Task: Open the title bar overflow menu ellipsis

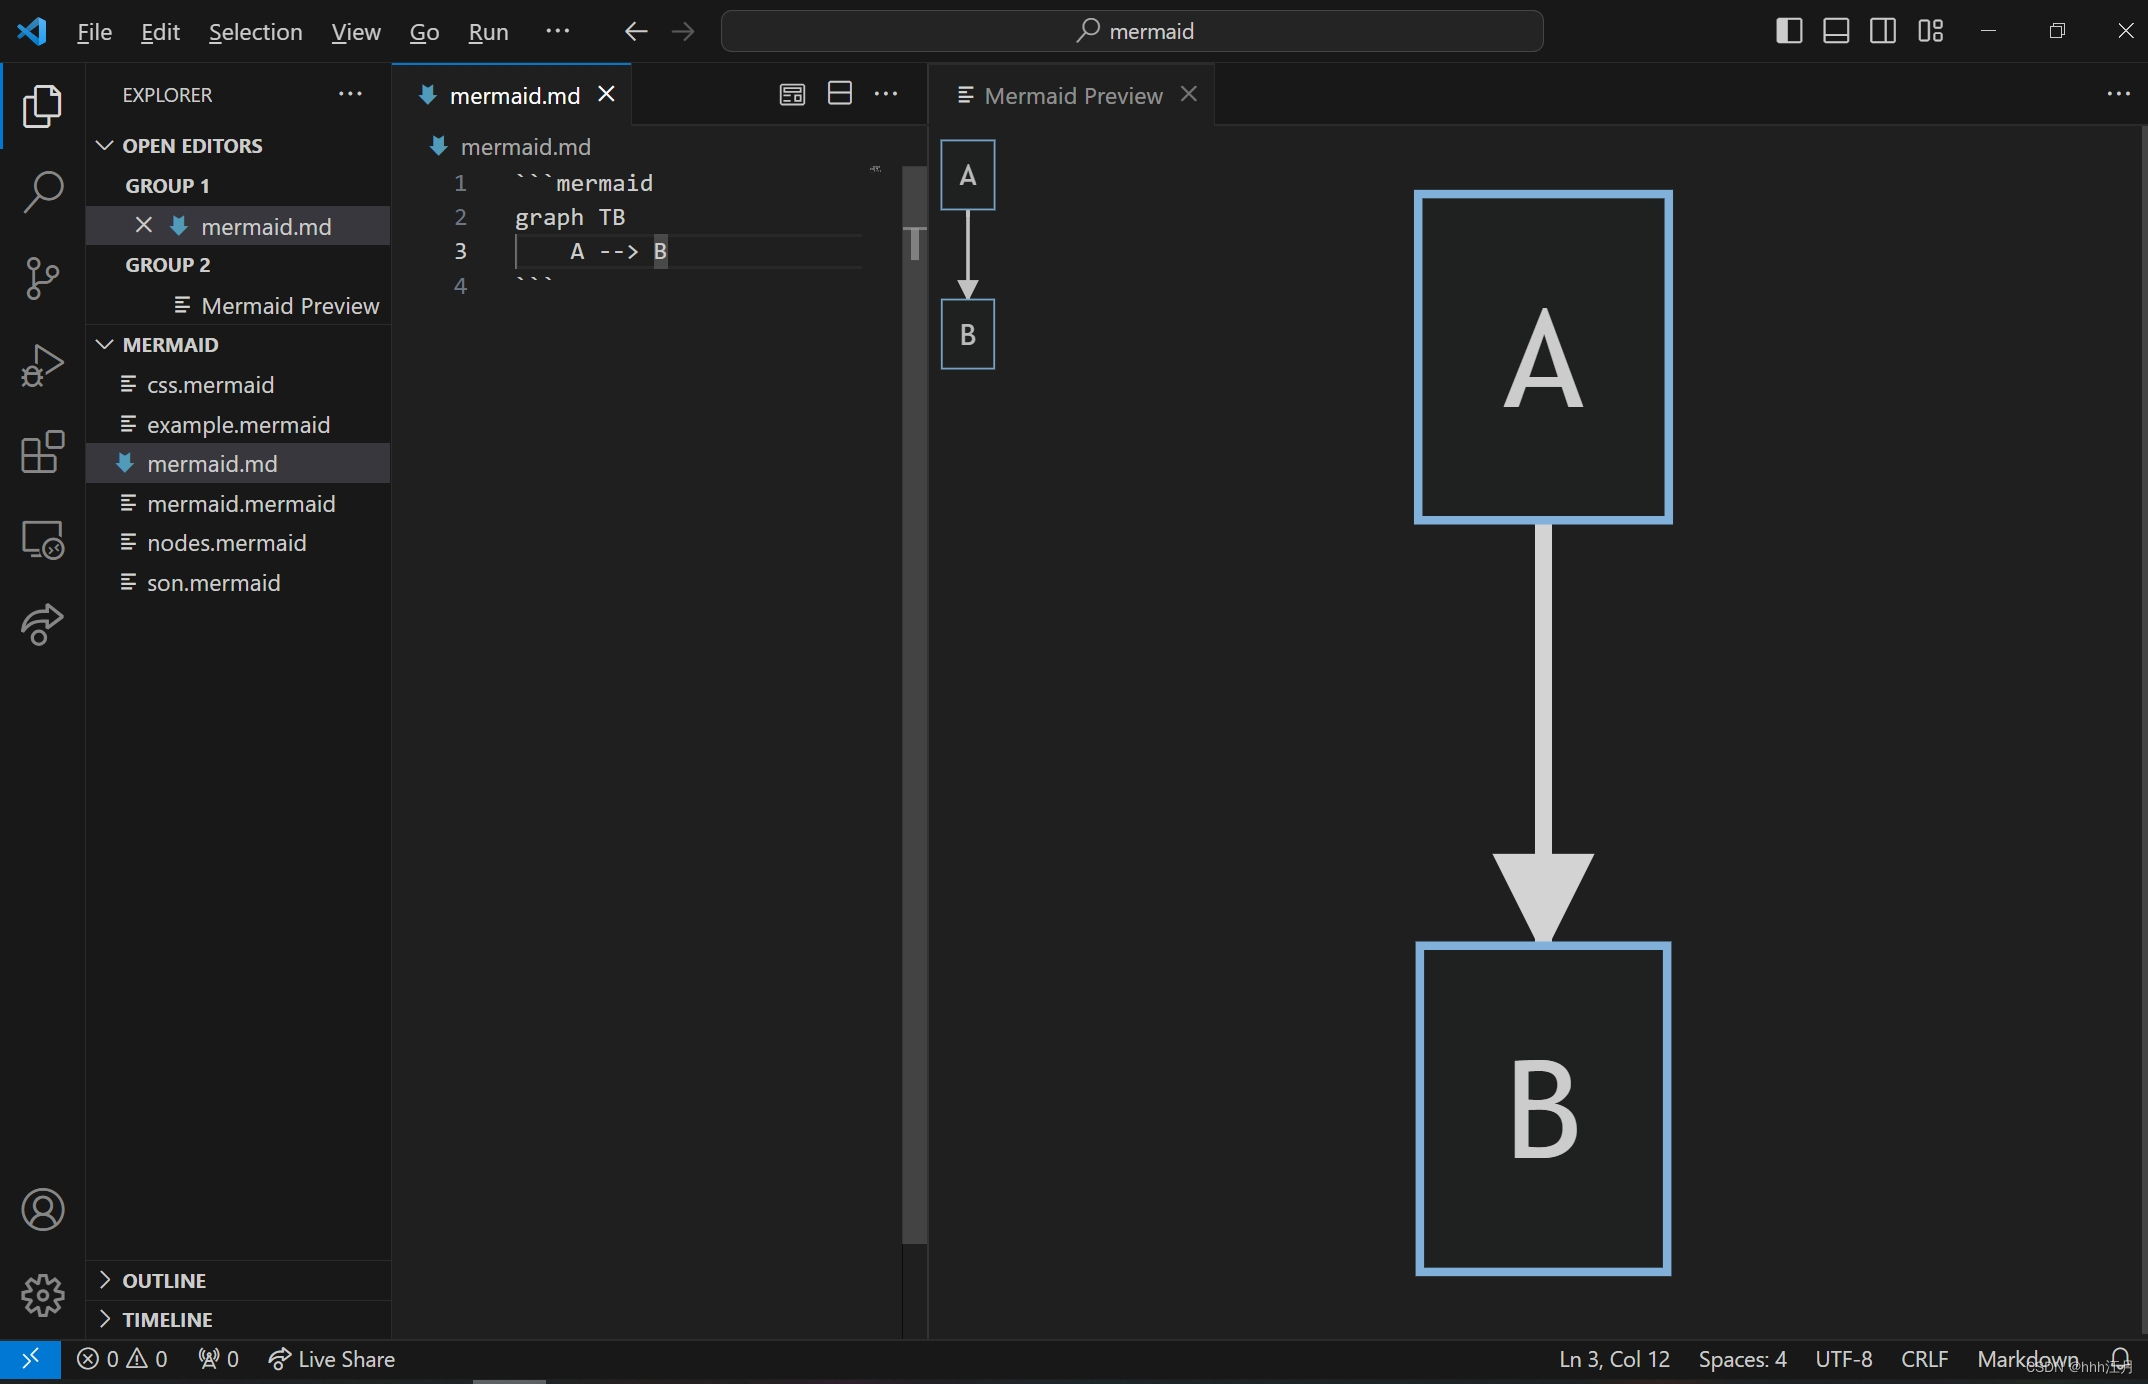Action: [558, 31]
